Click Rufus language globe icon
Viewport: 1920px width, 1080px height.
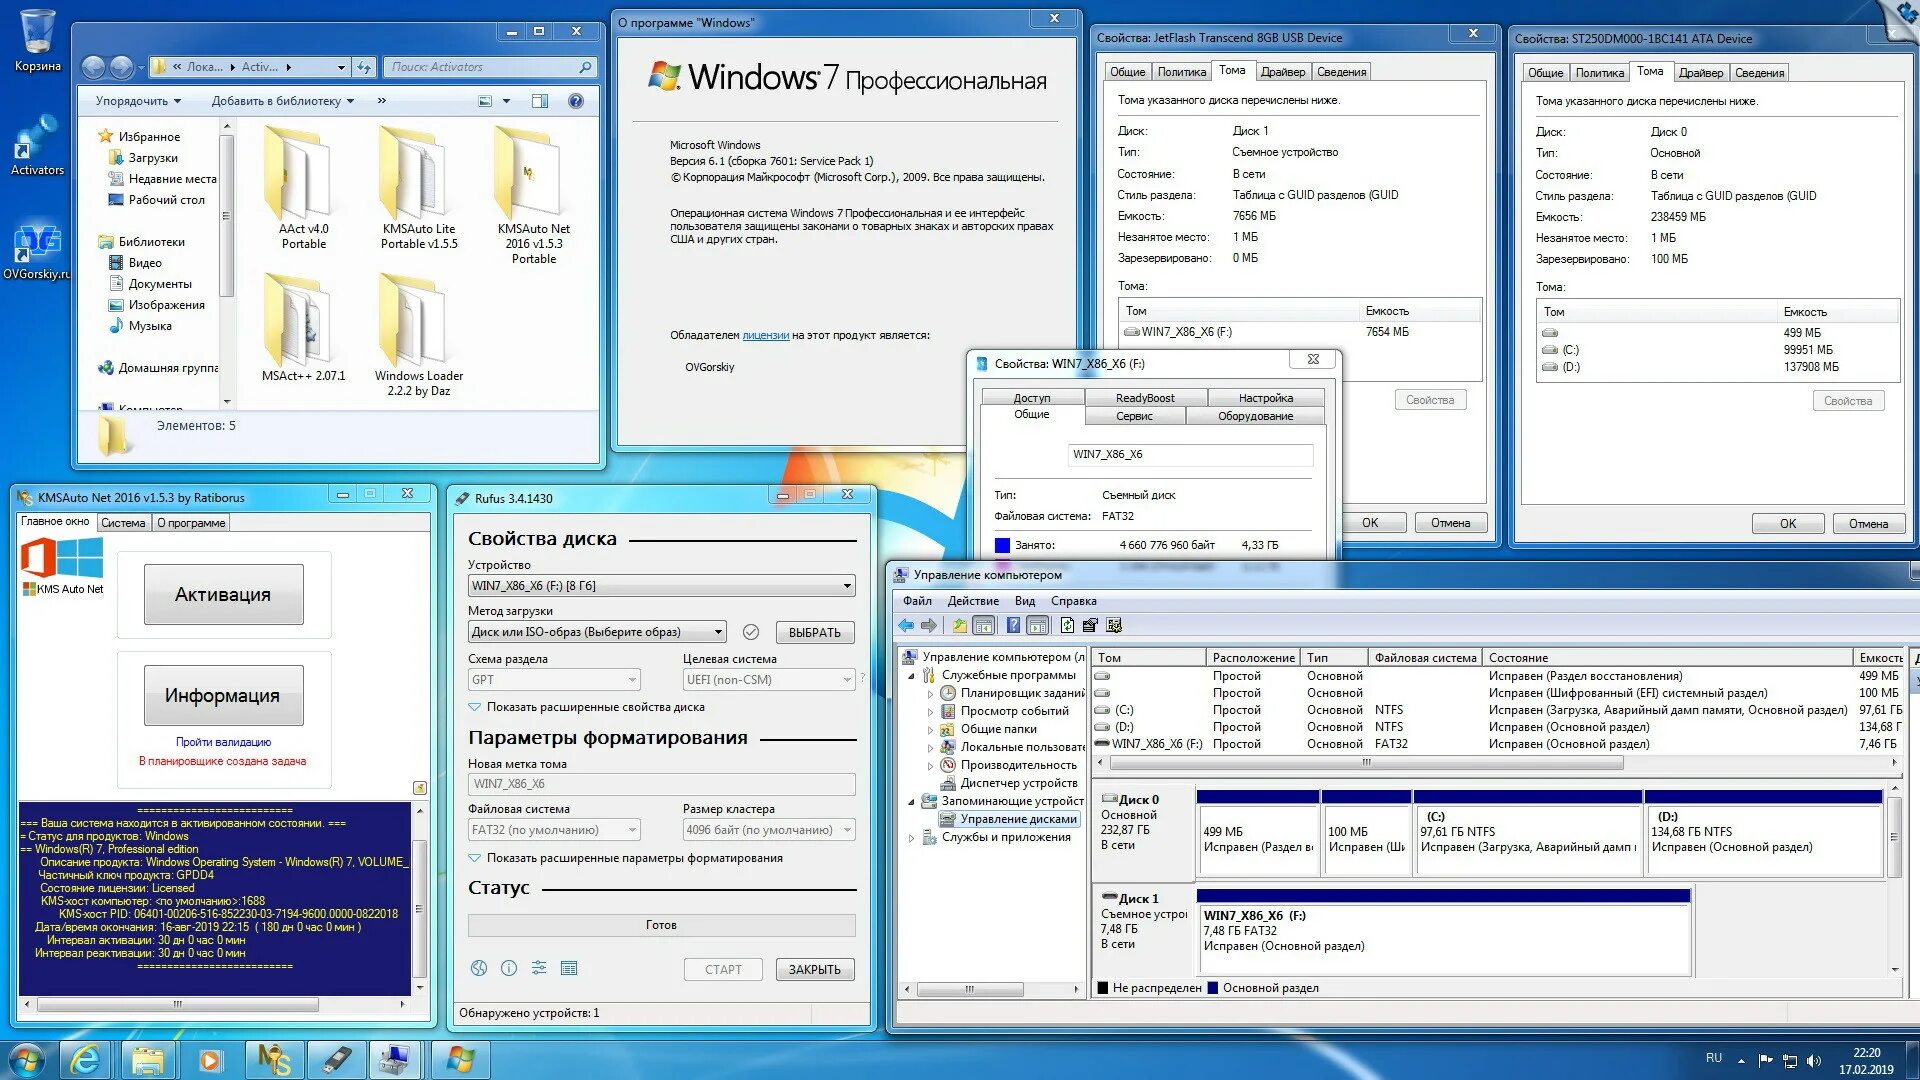pos(479,968)
